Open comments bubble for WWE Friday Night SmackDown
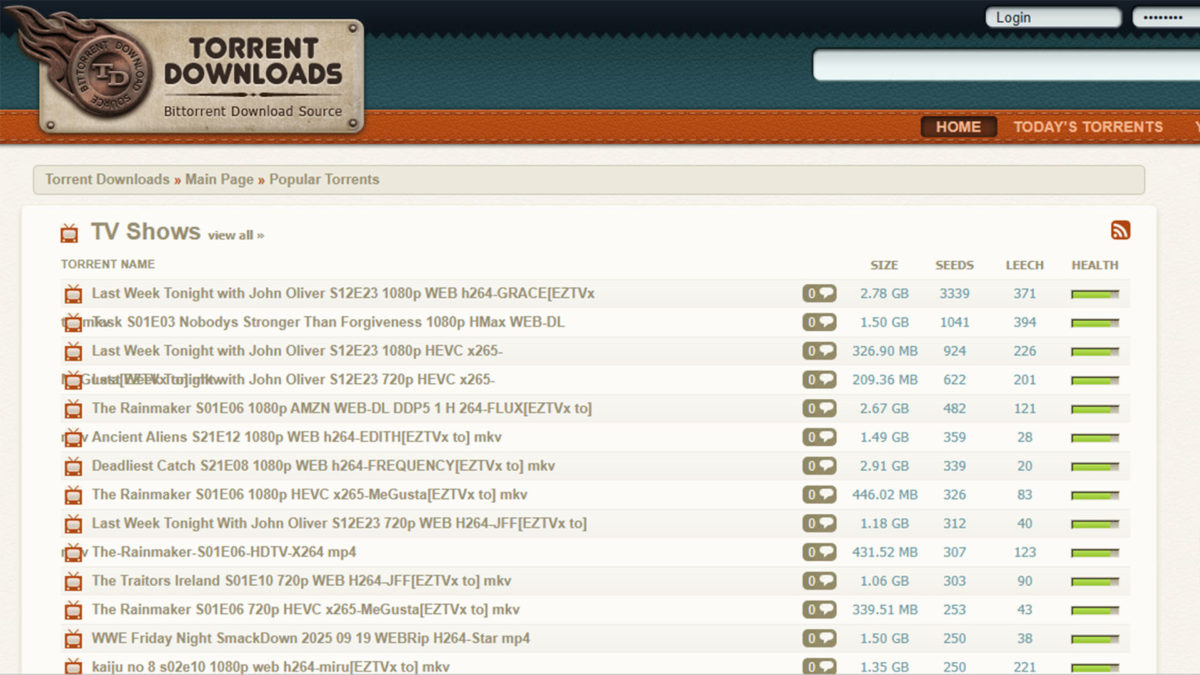Screen dimensions: 1200x675 [819, 638]
